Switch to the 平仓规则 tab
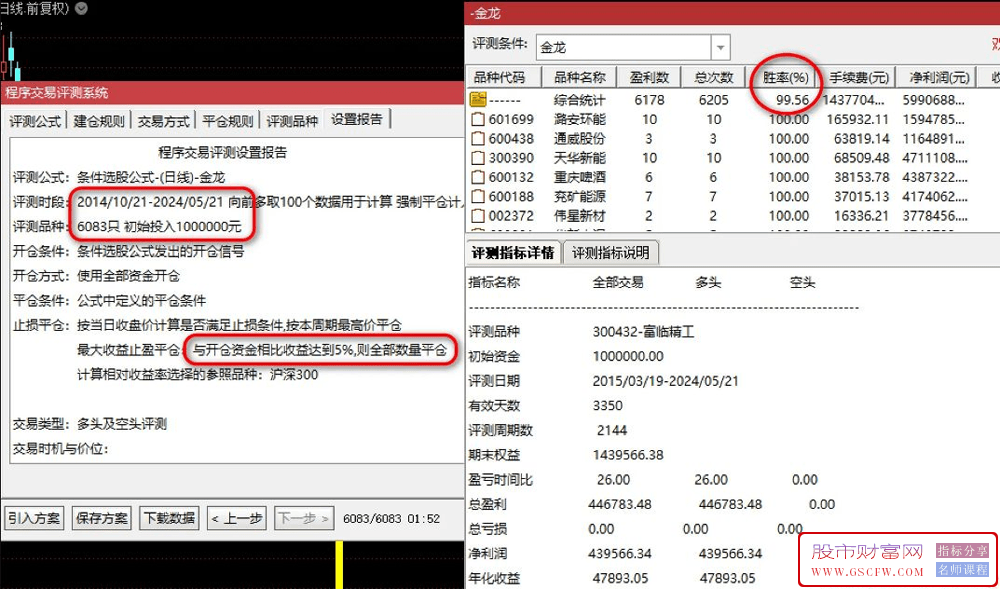Image resolution: width=1000 pixels, height=589 pixels. pyautogui.click(x=228, y=120)
